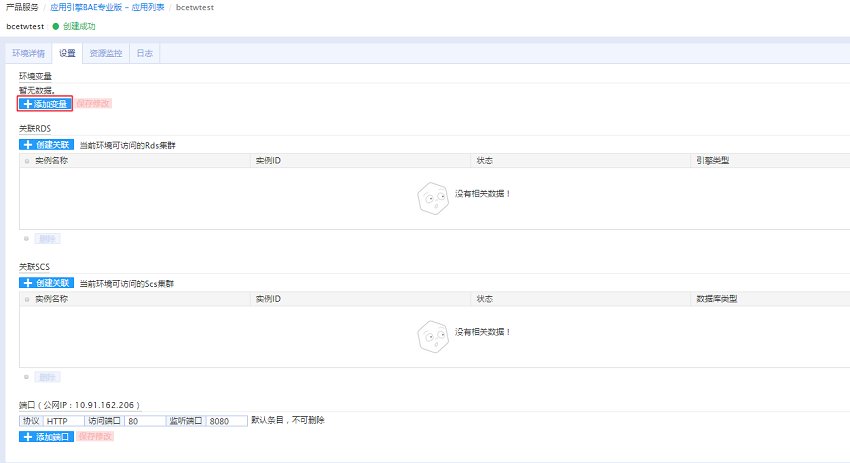This screenshot has width=850, height=463.
Task: Click empty-data face icon in RDS table
Action: pyautogui.click(x=433, y=198)
